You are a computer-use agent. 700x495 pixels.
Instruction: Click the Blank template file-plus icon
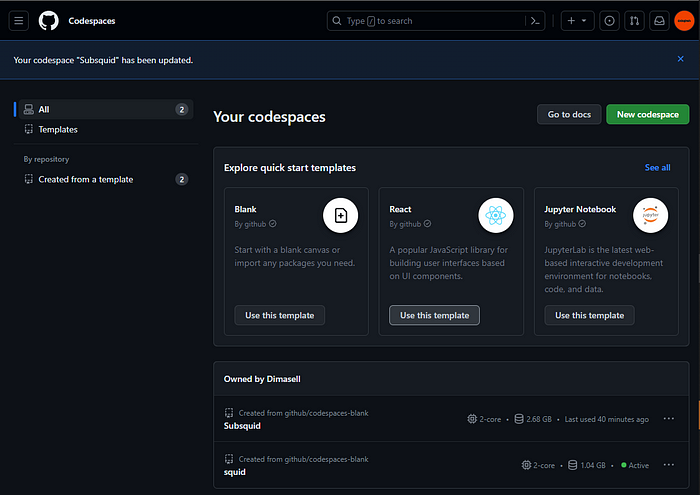coord(341,216)
